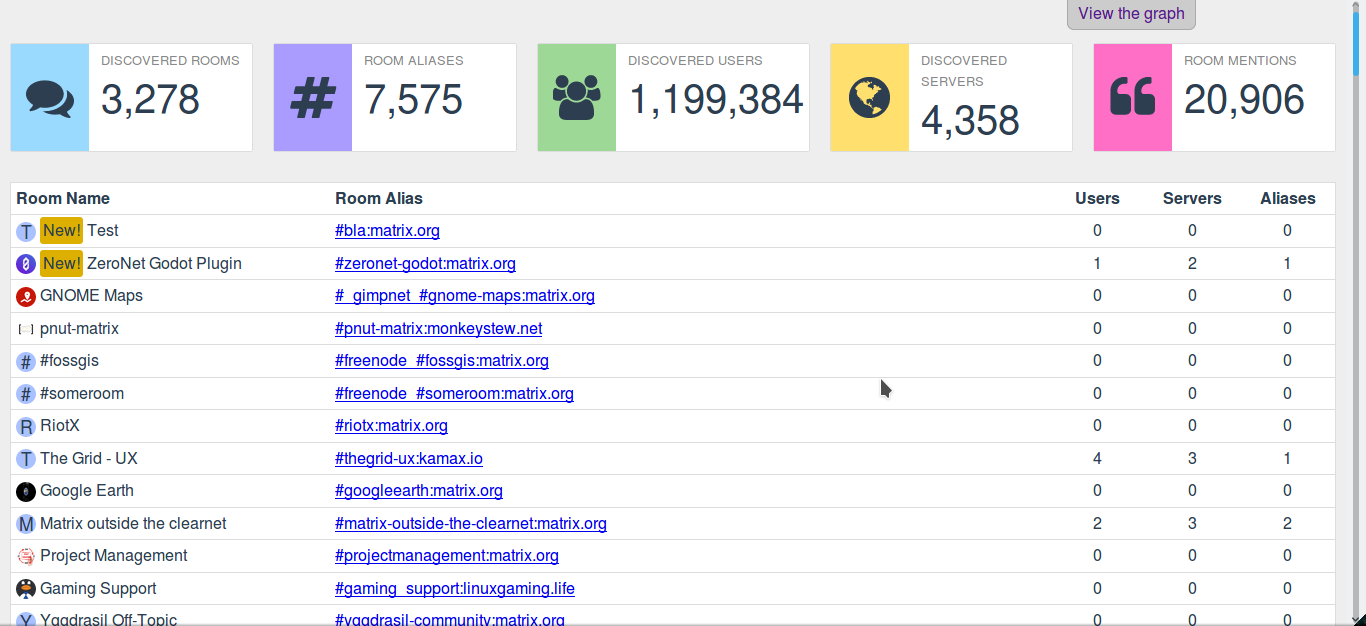Click the GNOME Maps room avatar
The height and width of the screenshot is (626, 1366).
(x=26, y=297)
